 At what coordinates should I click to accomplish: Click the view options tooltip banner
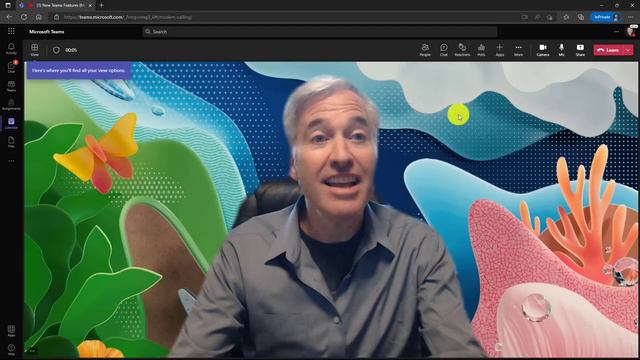click(x=79, y=70)
